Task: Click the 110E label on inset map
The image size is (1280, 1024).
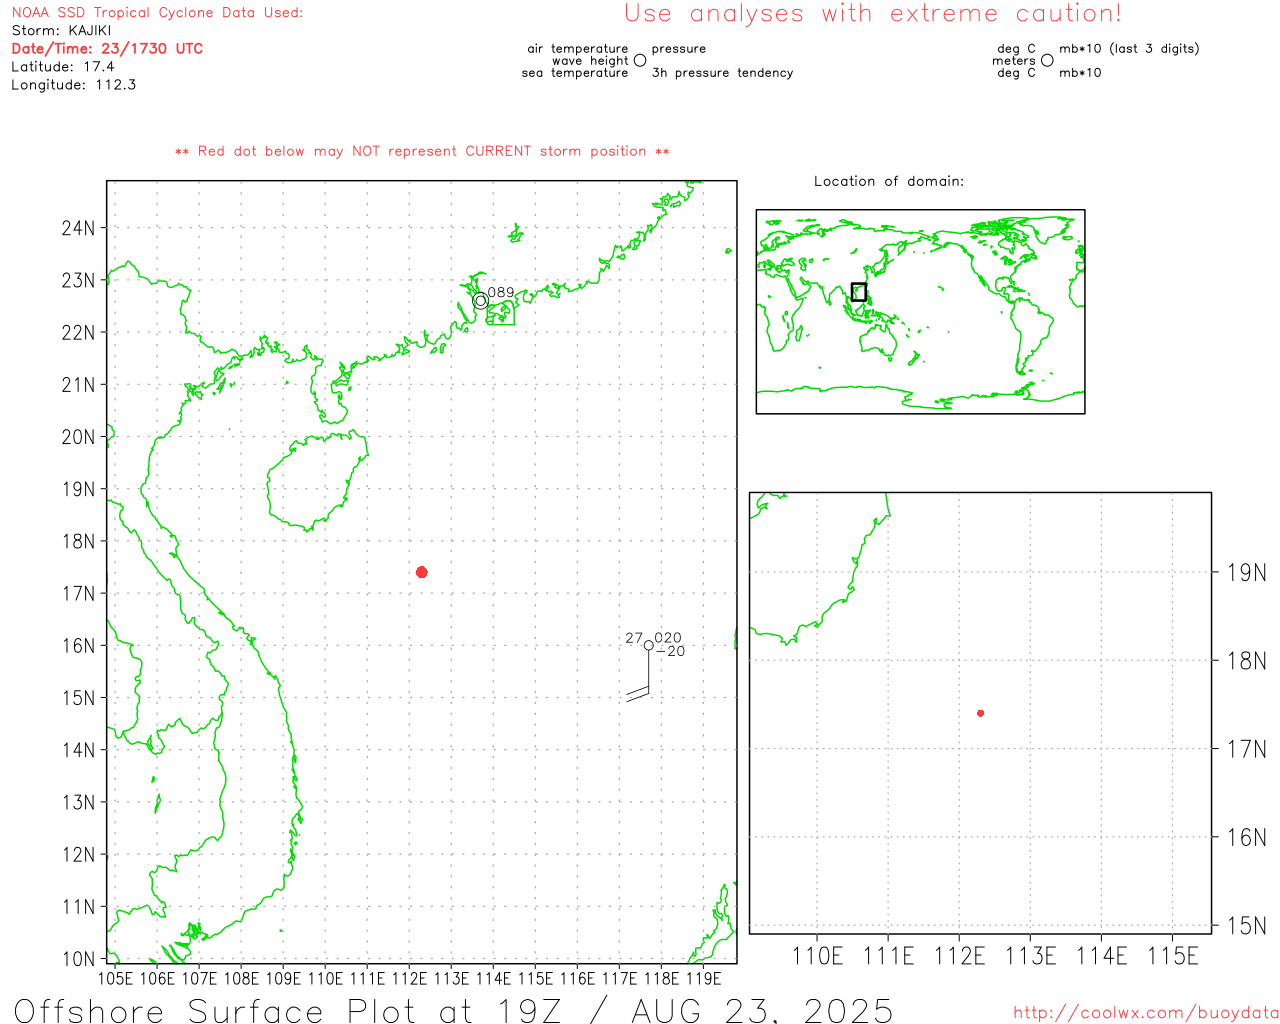Action: [x=818, y=956]
